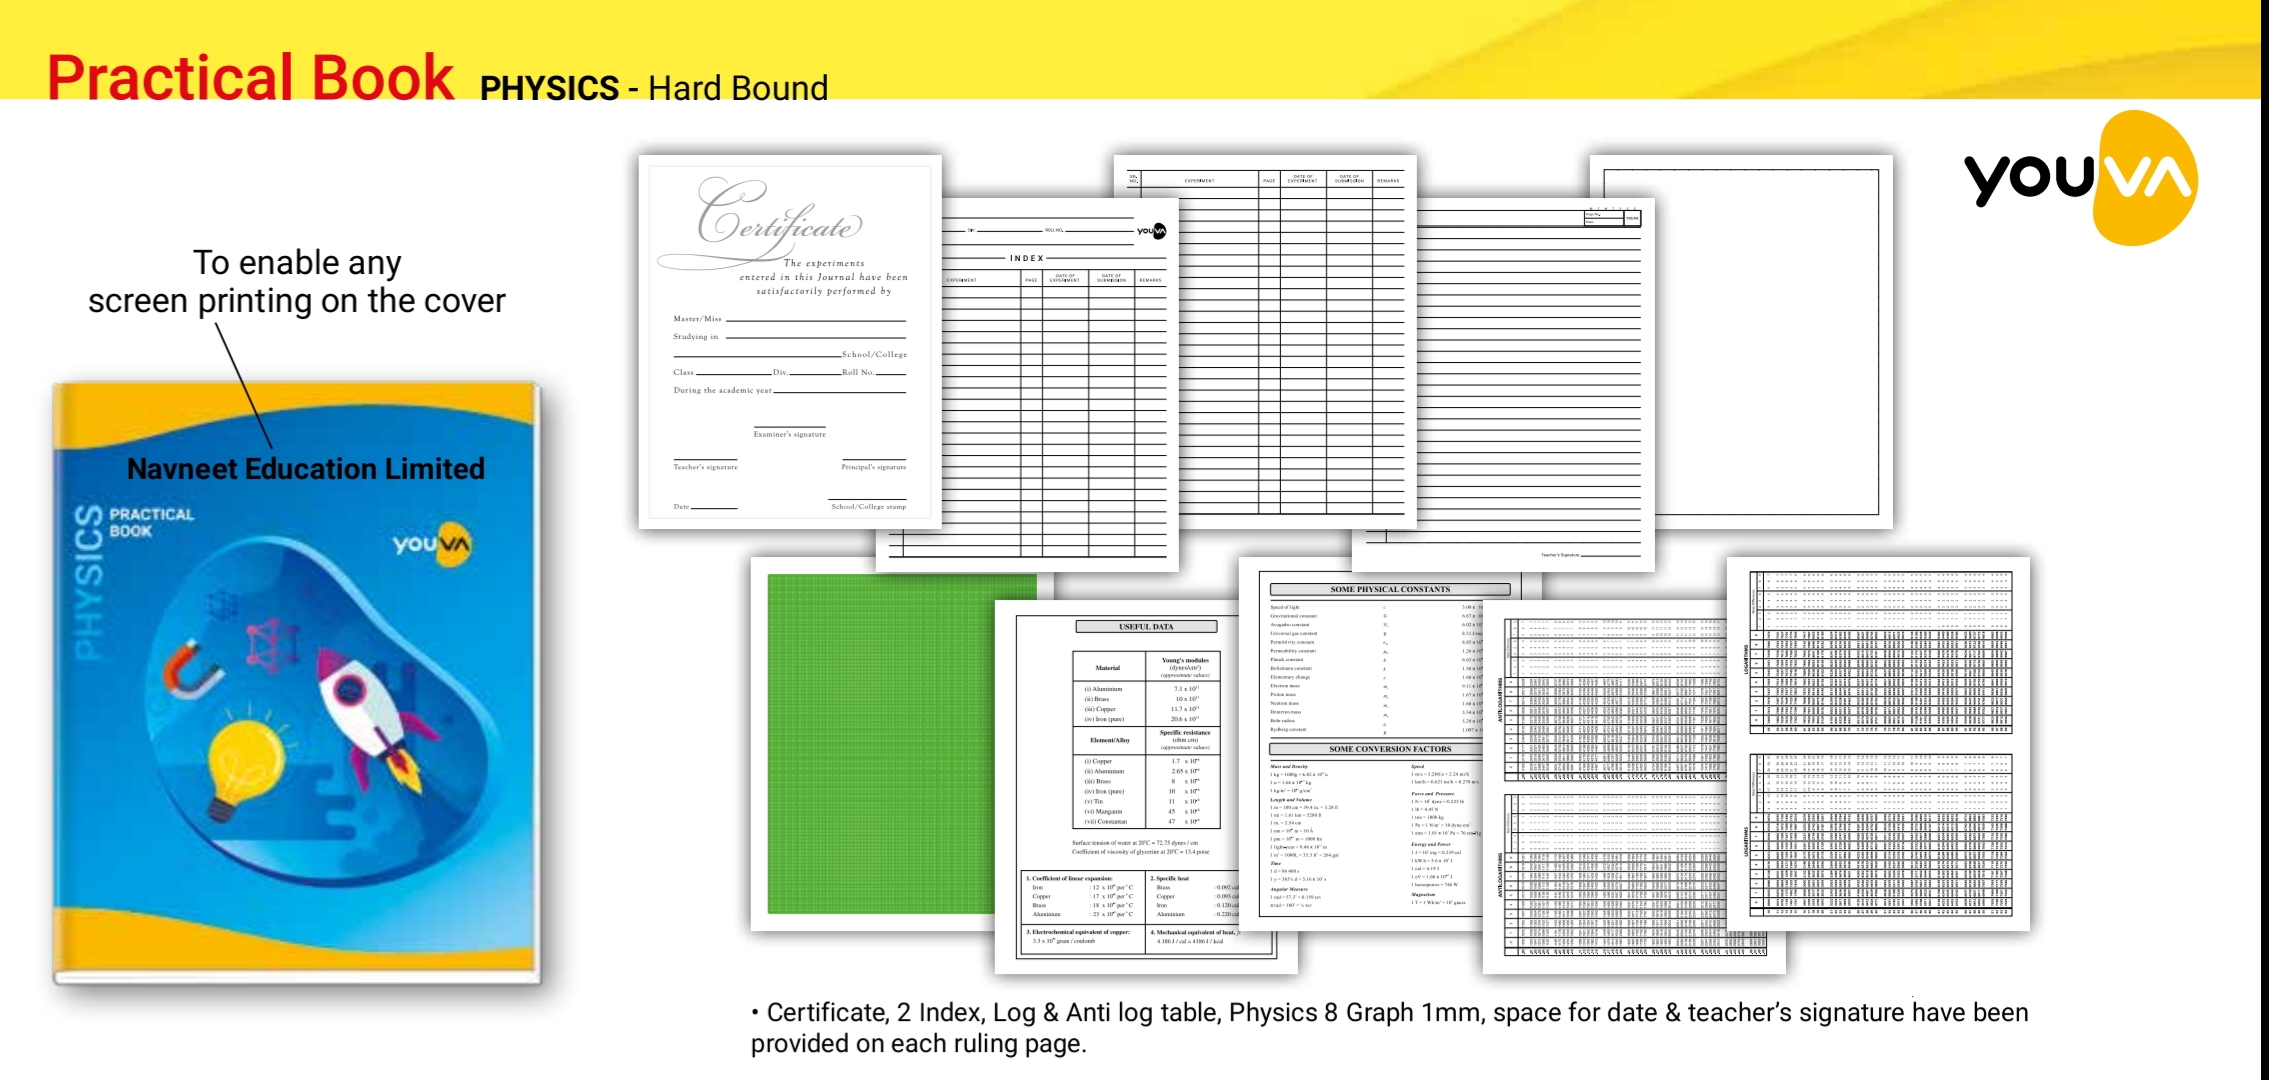This screenshot has width=2269, height=1080.
Task: Open the Logarithms table page thumbnail
Action: (1878, 745)
